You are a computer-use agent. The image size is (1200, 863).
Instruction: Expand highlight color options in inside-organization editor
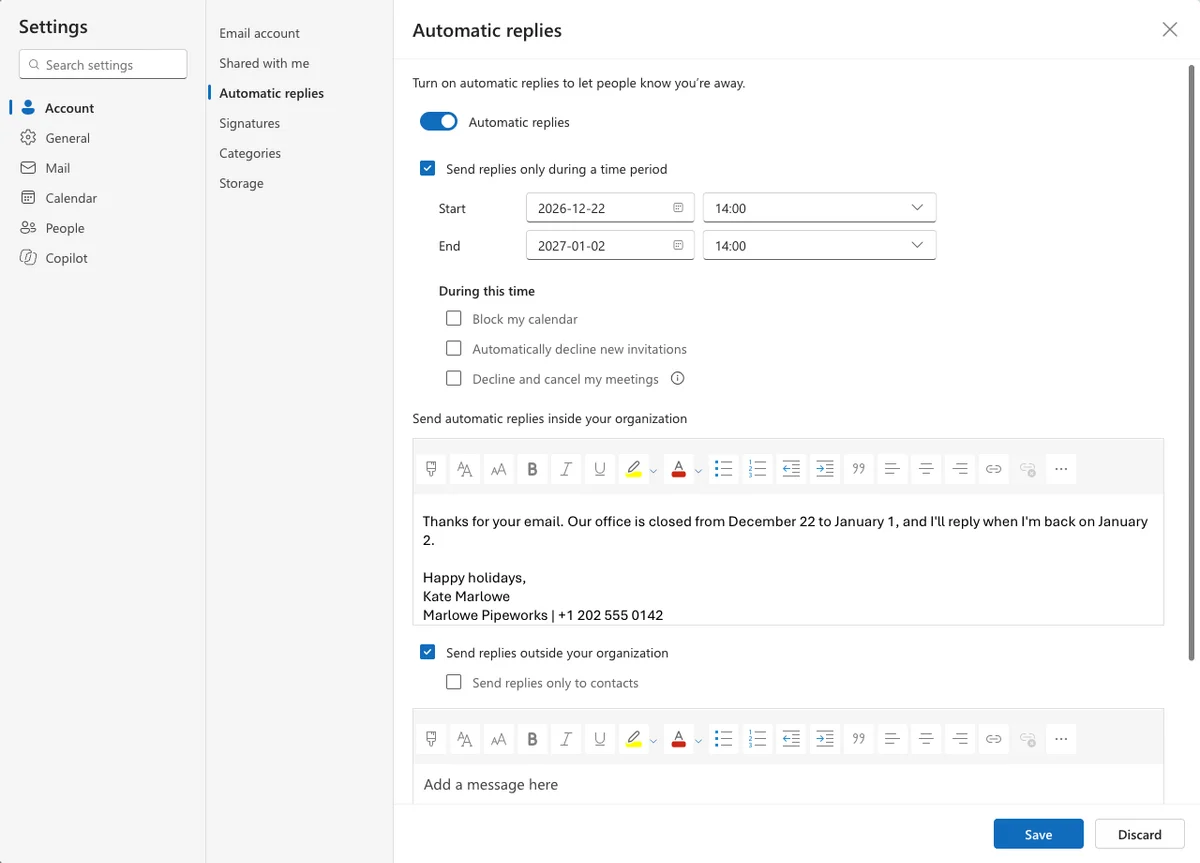tap(654, 470)
